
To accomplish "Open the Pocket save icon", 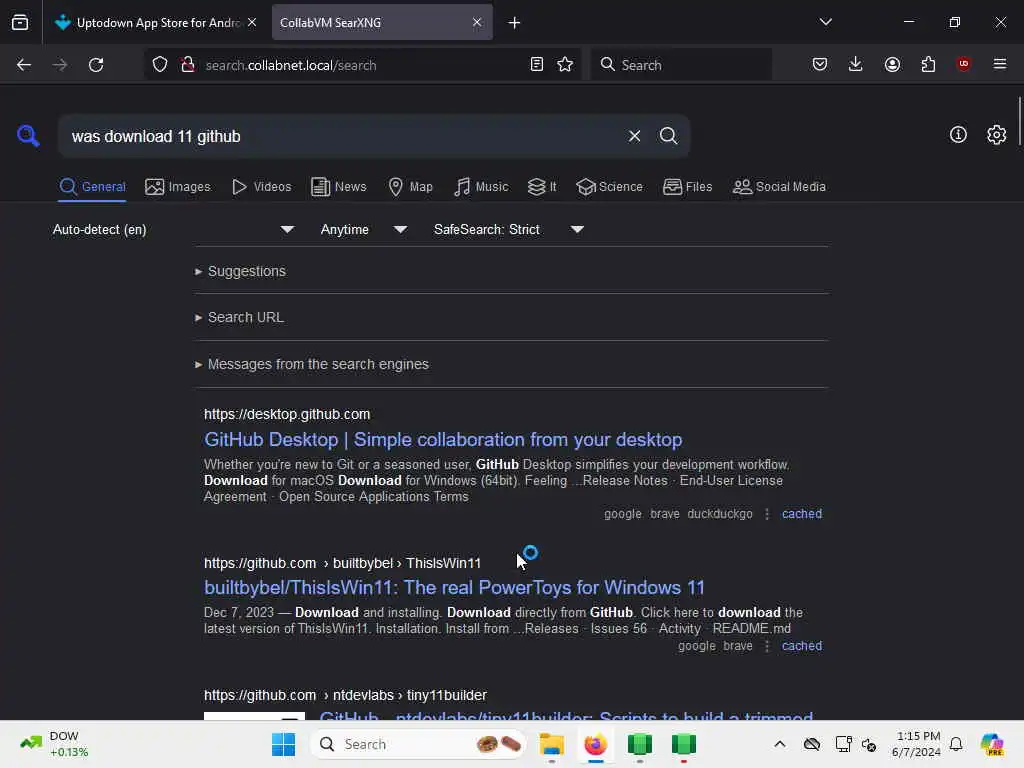I will [x=820, y=65].
